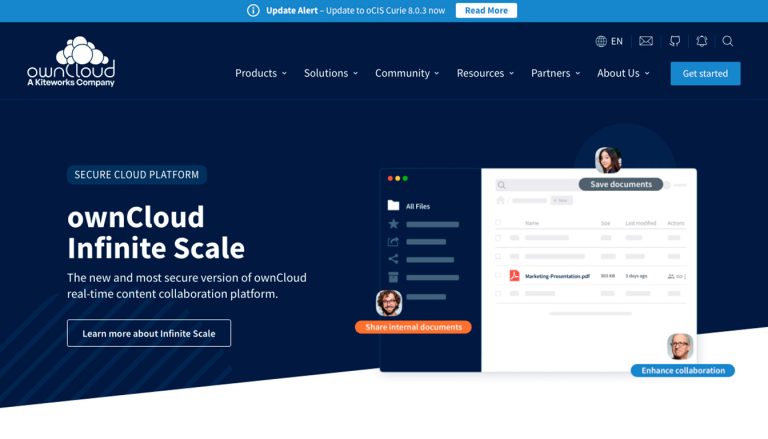Tick the select-all checkbox in file table header
Viewport: 768px width, 439px height.
coord(498,223)
